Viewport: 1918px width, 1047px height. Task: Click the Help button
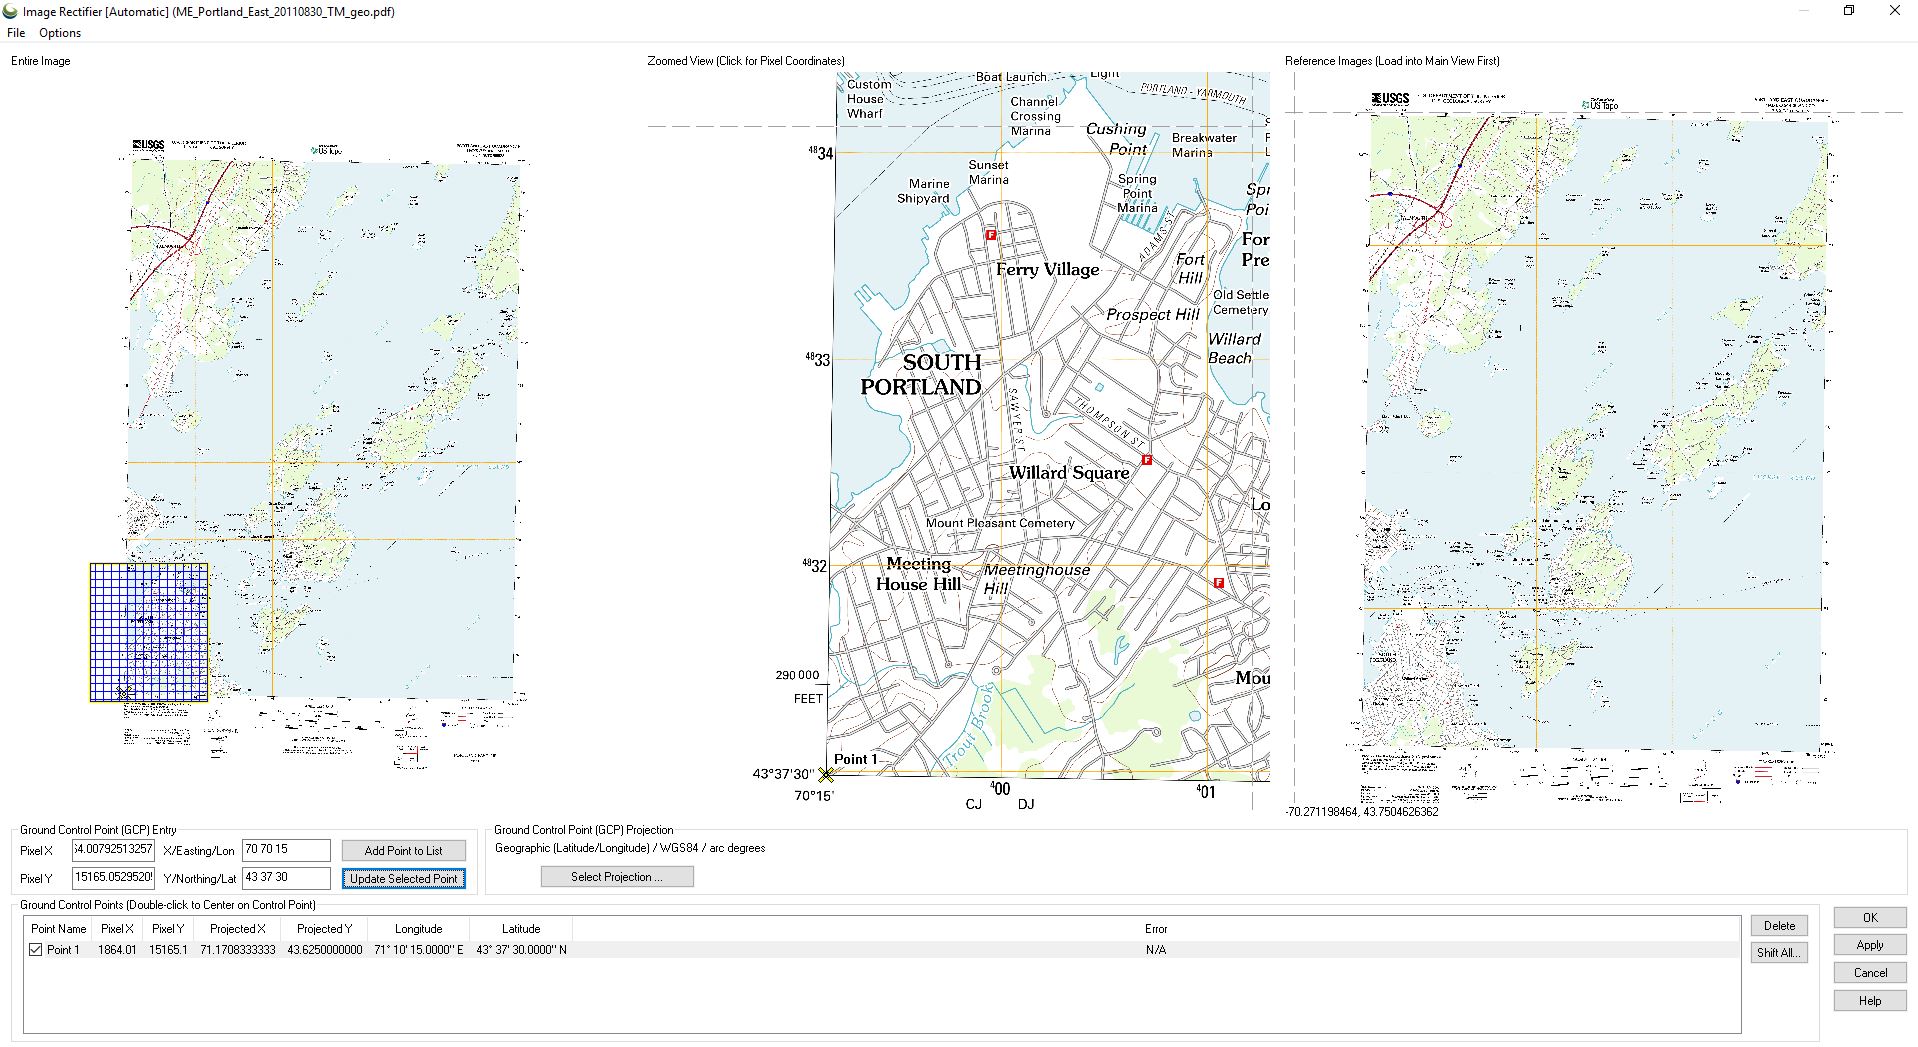1869,1001
